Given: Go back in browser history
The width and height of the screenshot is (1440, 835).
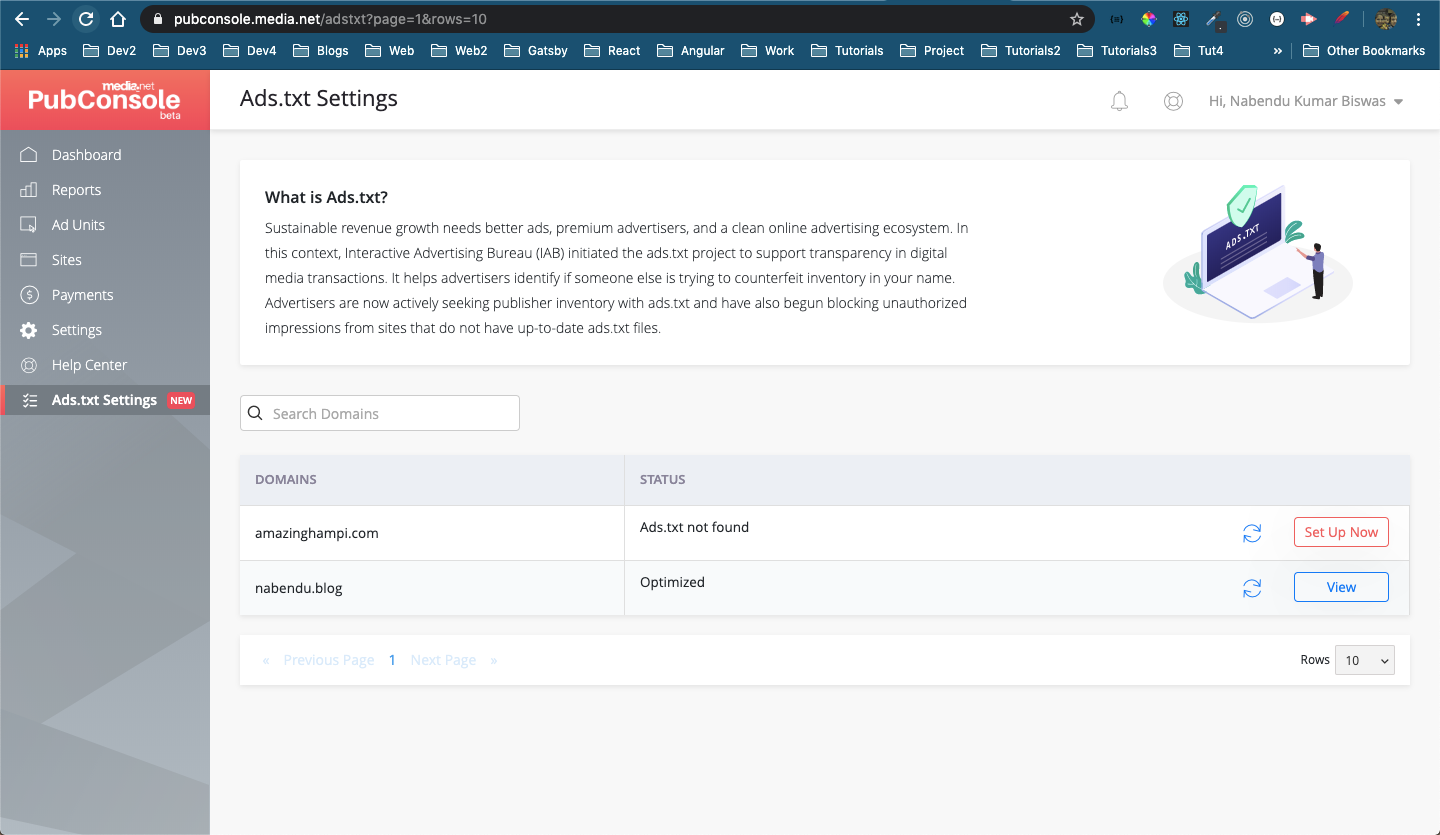Looking at the screenshot, I should pyautogui.click(x=22, y=19).
